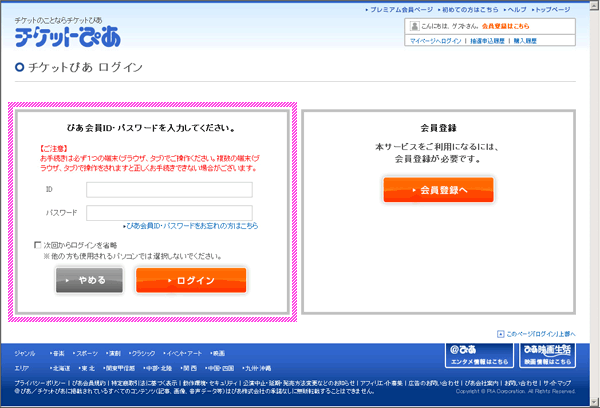
Task: Click このページ「ログイン」上部へ link
Action: tap(541, 334)
